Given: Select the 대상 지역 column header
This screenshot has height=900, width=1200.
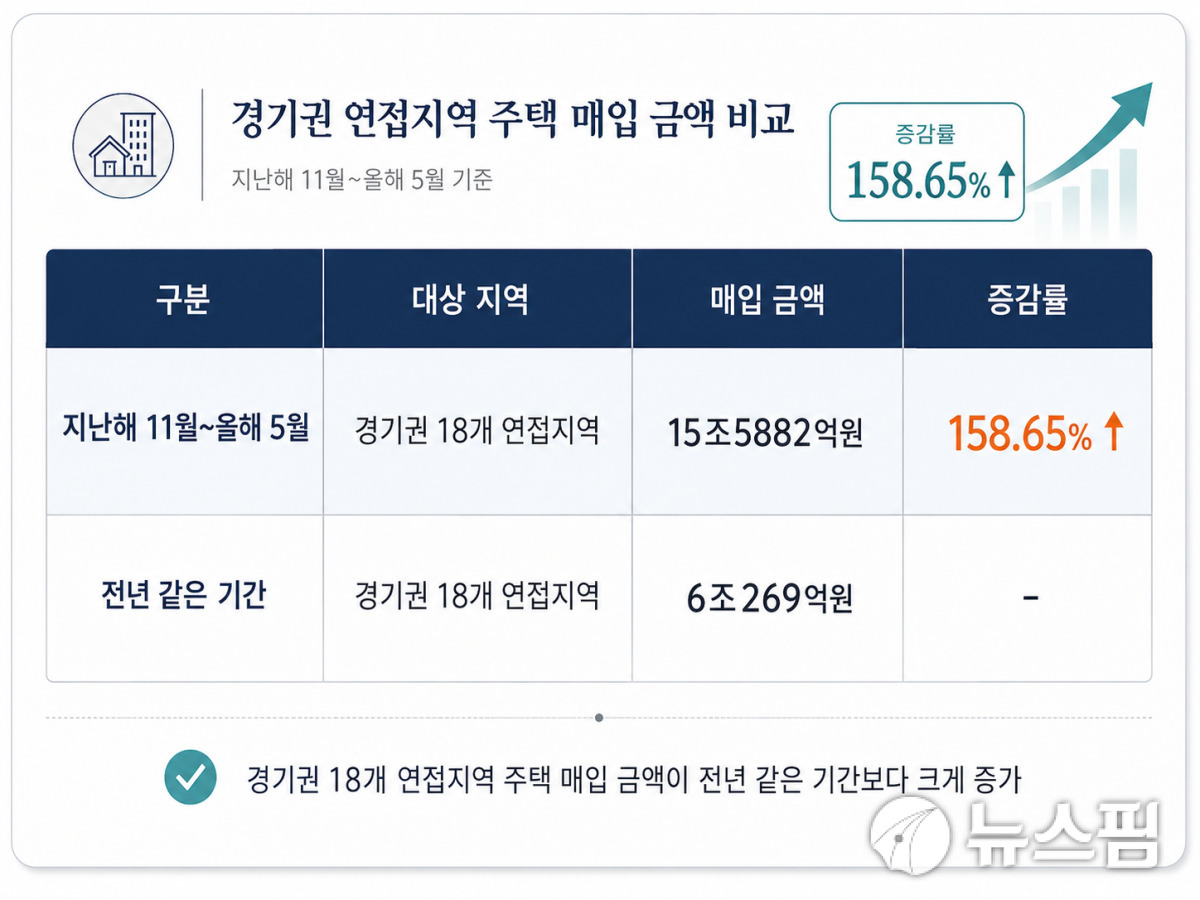Looking at the screenshot, I should (478, 299).
